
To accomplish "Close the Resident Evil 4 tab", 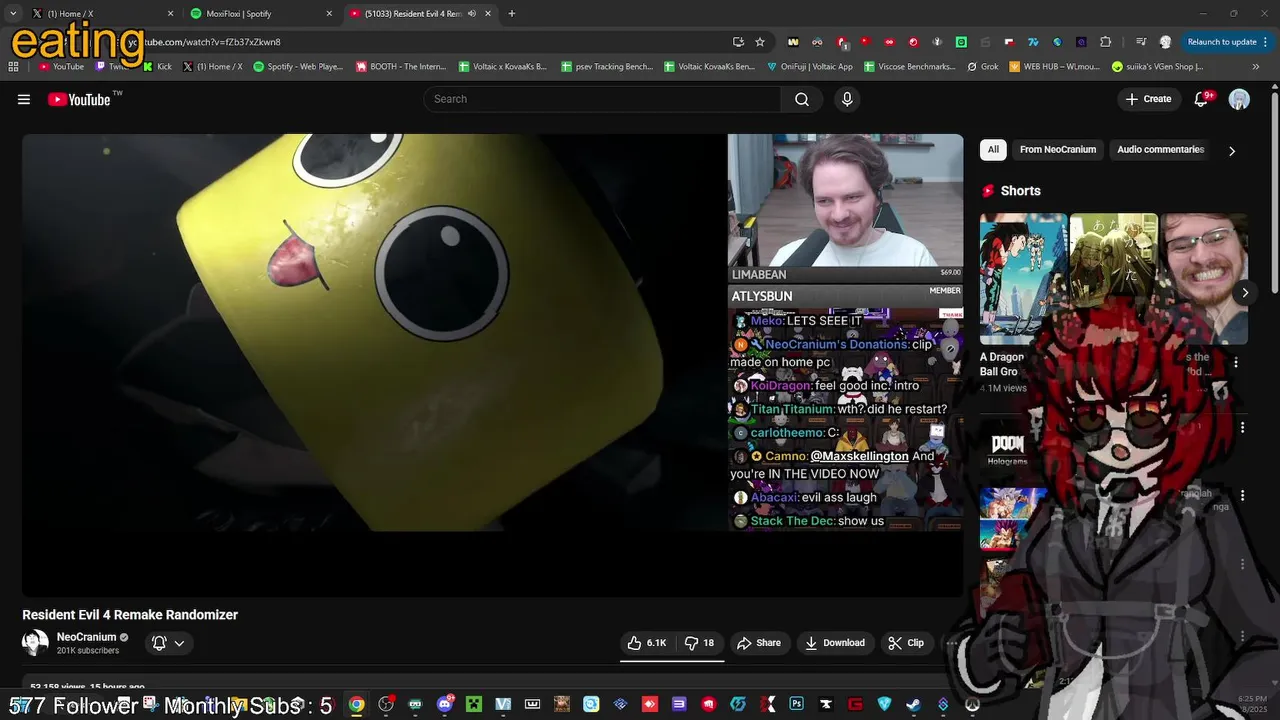I will pyautogui.click(x=489, y=14).
